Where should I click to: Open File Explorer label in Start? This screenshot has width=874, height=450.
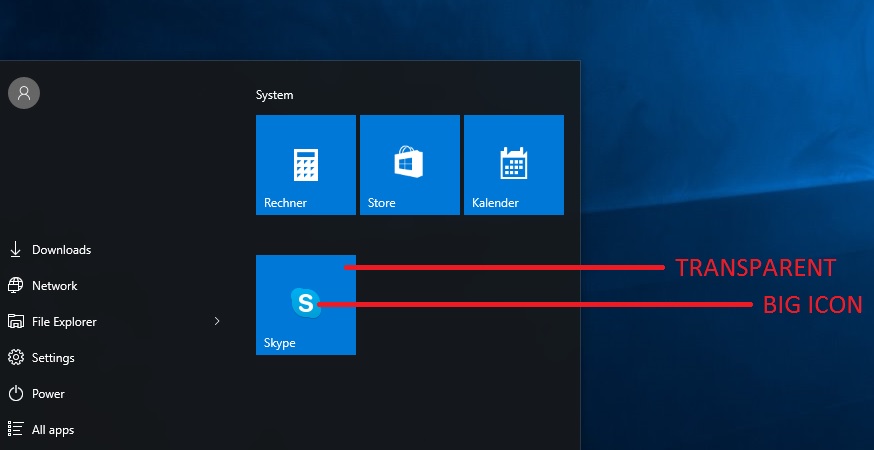[64, 322]
